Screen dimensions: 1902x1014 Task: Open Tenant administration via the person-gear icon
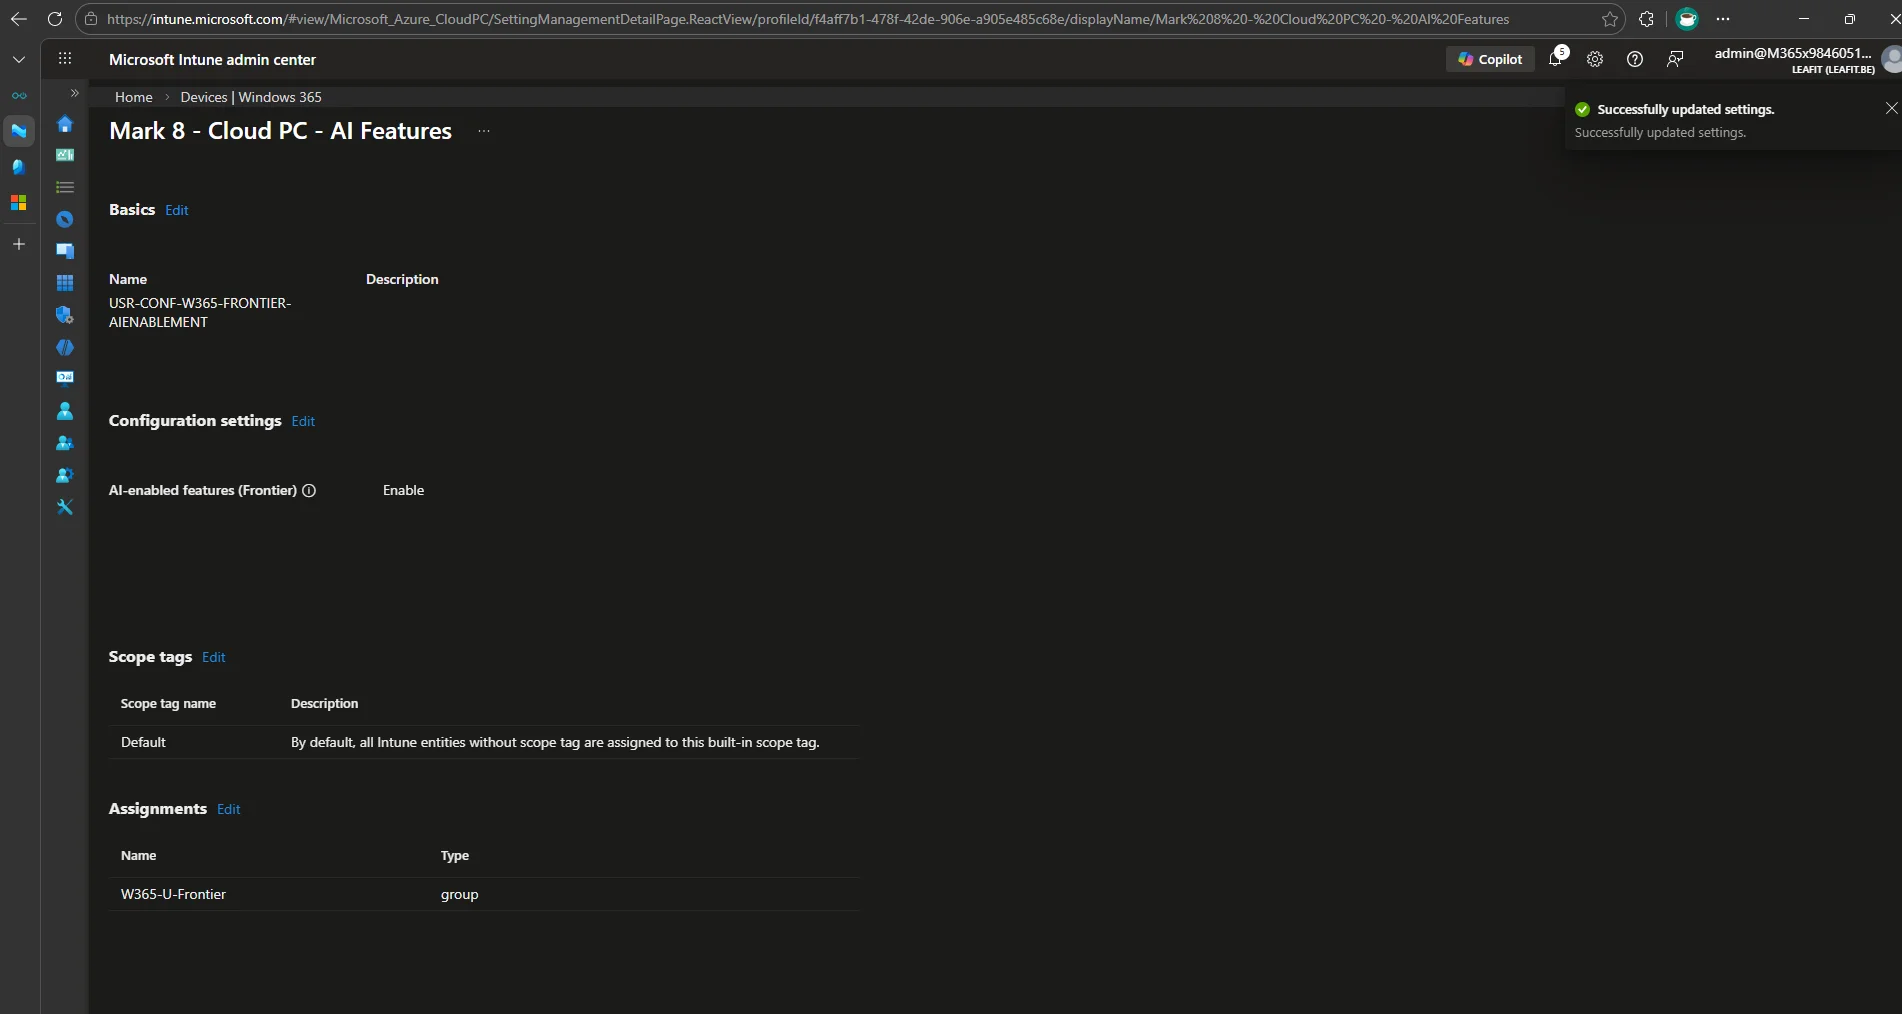tap(64, 475)
